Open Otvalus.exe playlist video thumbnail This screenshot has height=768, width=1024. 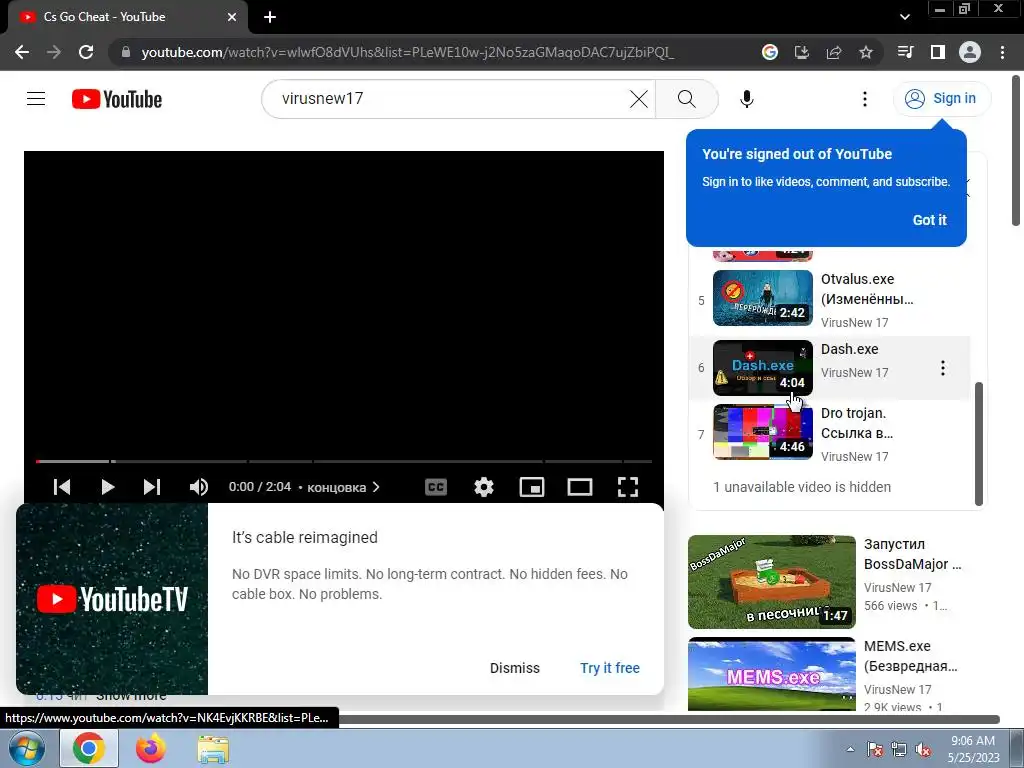pos(763,298)
